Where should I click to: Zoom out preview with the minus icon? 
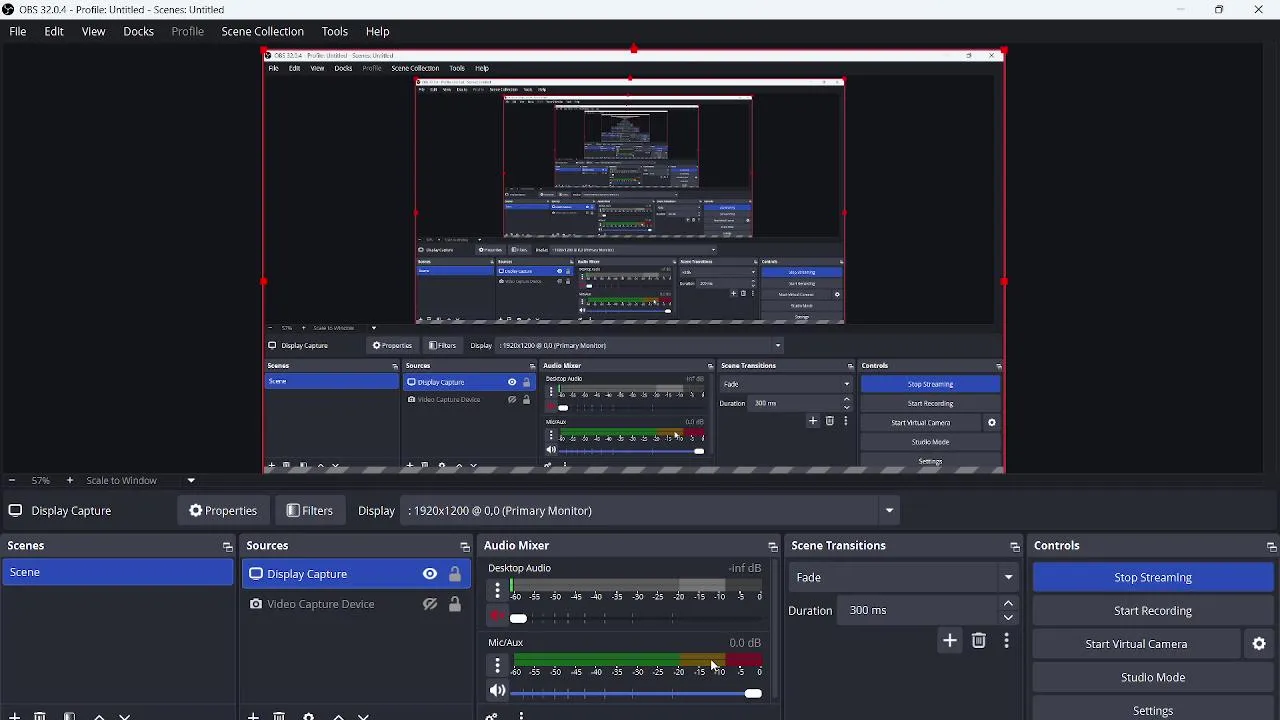click(x=12, y=481)
